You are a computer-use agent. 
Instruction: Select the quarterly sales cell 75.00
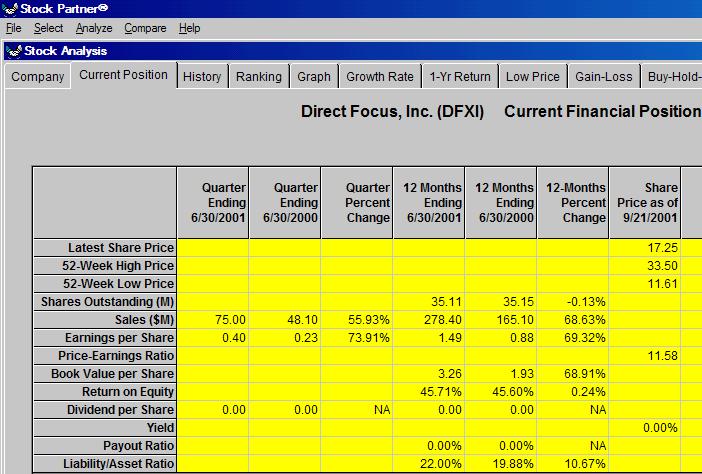[213, 320]
